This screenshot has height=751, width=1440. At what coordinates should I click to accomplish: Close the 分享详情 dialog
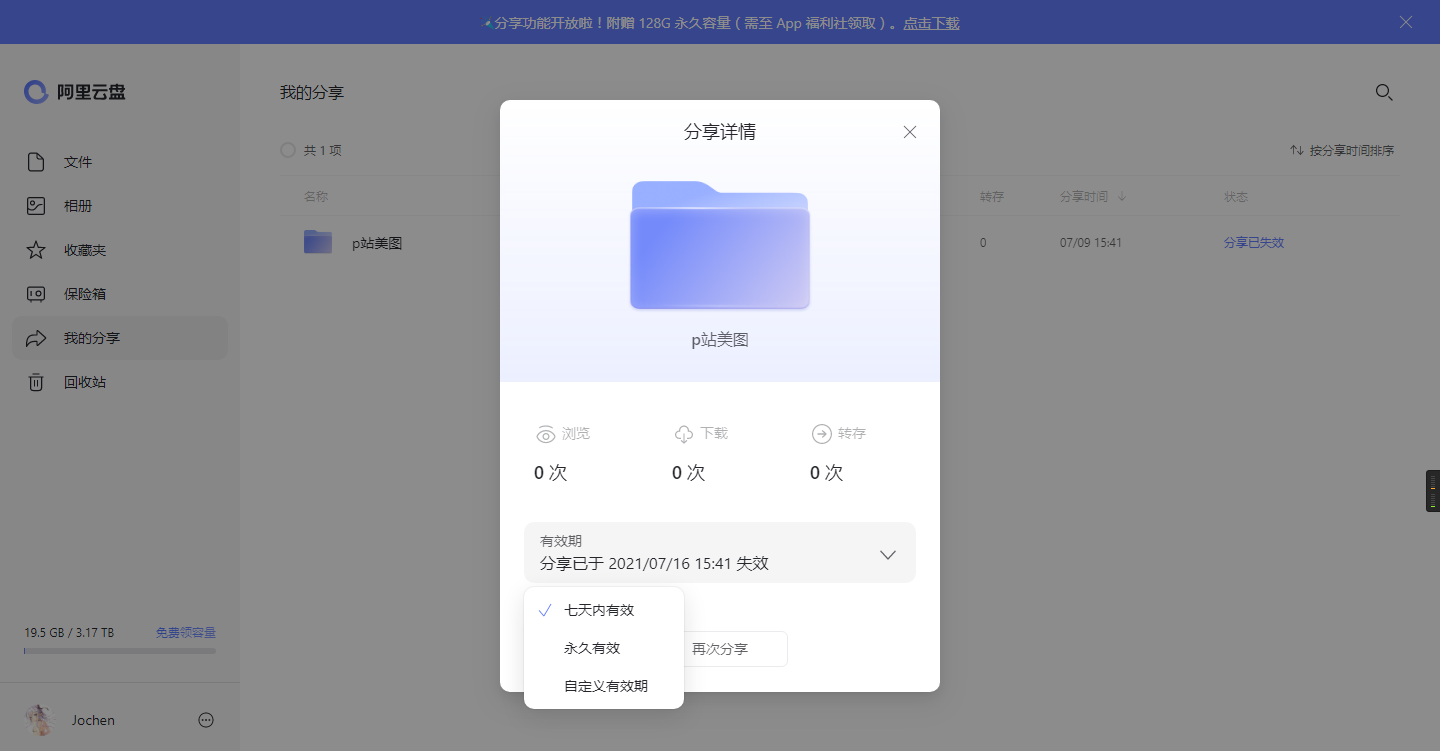910,132
